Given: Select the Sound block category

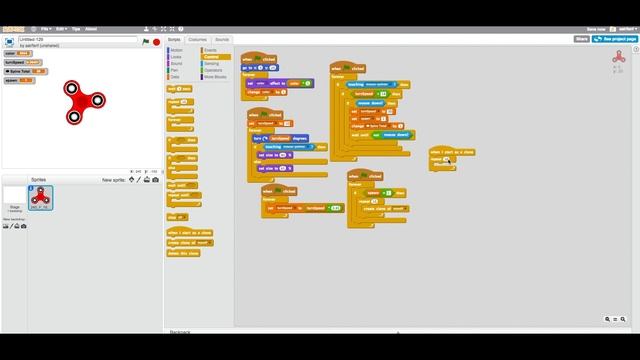Looking at the screenshot, I should point(176,63).
